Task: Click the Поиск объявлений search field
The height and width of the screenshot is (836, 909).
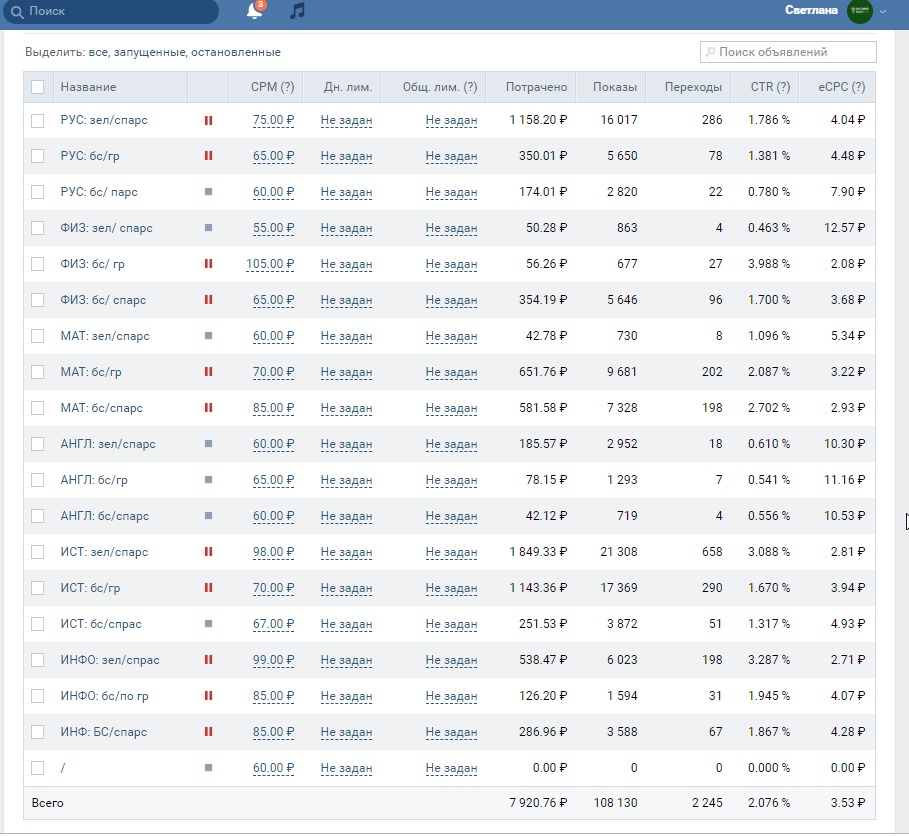Action: click(x=788, y=52)
